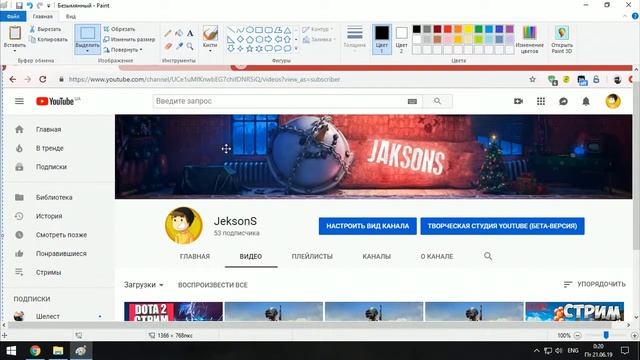Viewport: 640px width, 360px height.
Task: Switch to the Вид ribbon tab
Action: coord(71,16)
